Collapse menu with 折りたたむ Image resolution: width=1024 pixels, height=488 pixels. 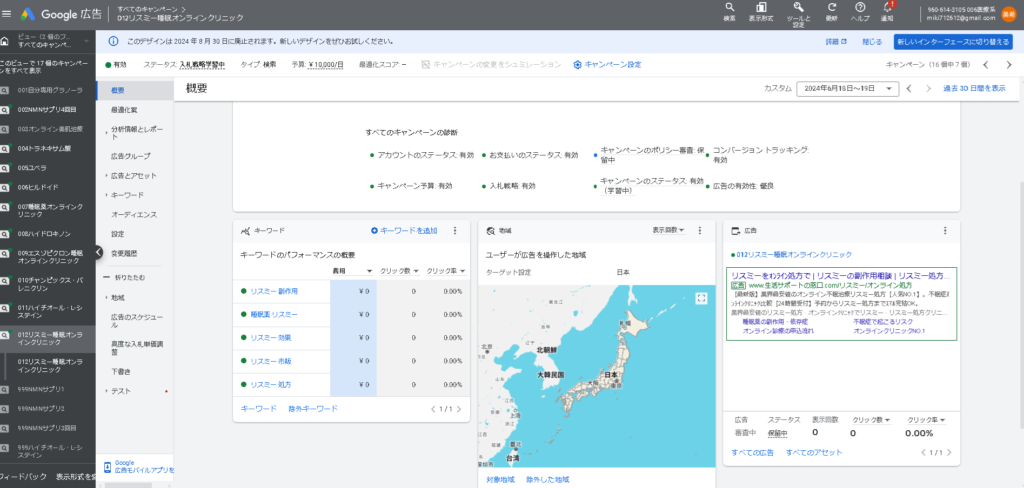(x=125, y=278)
